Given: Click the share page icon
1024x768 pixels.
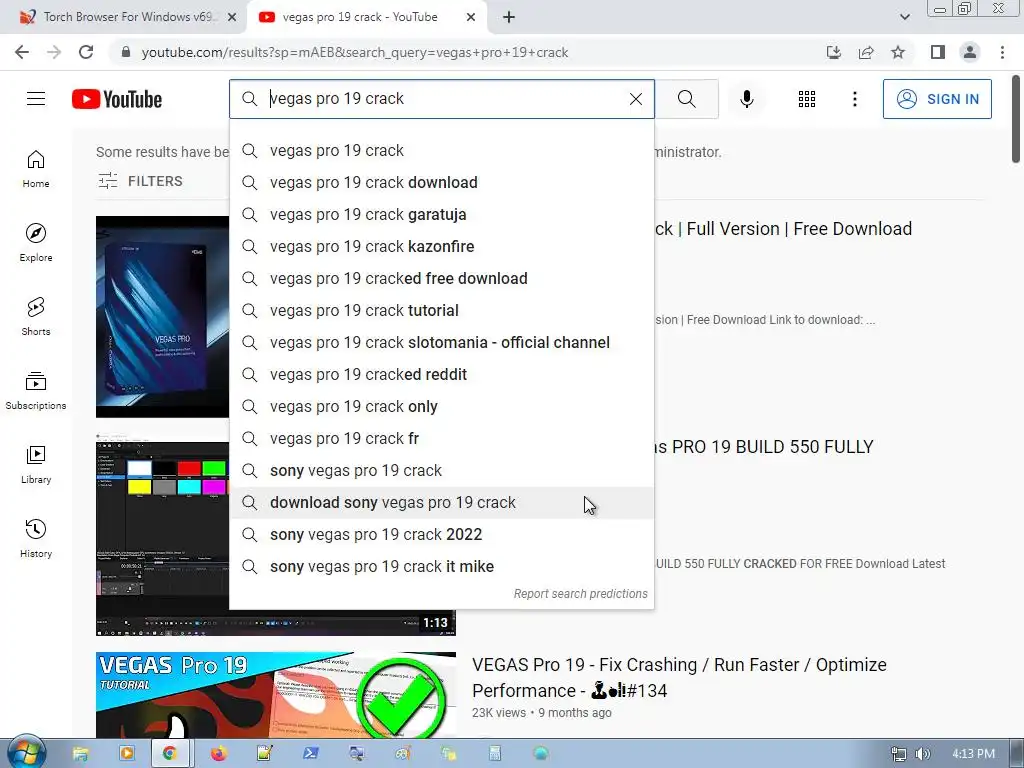Looking at the screenshot, I should tap(866, 52).
